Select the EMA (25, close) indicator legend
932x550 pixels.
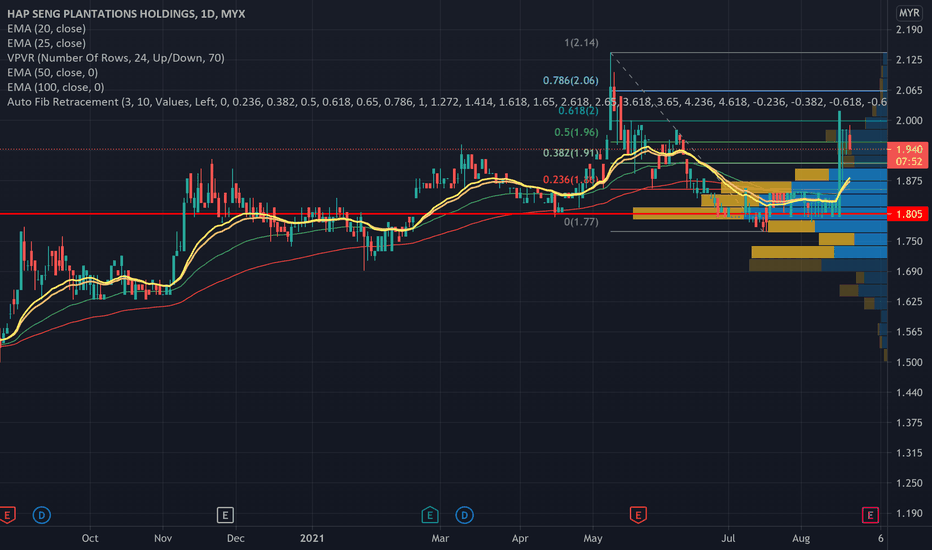pyautogui.click(x=46, y=43)
